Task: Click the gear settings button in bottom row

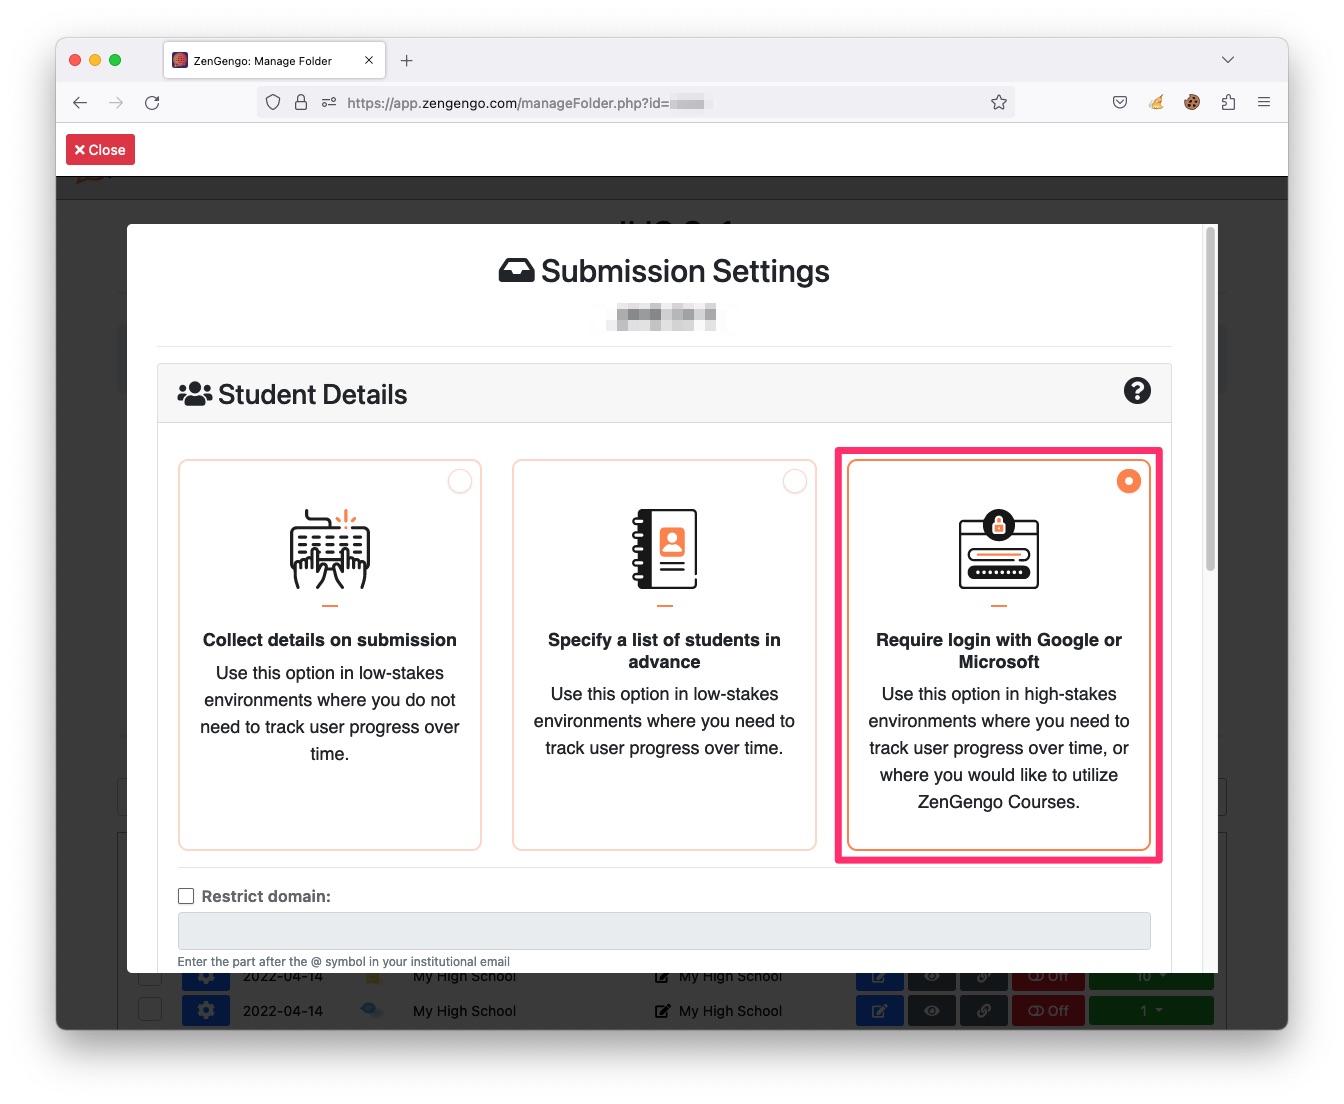Action: 206,1010
